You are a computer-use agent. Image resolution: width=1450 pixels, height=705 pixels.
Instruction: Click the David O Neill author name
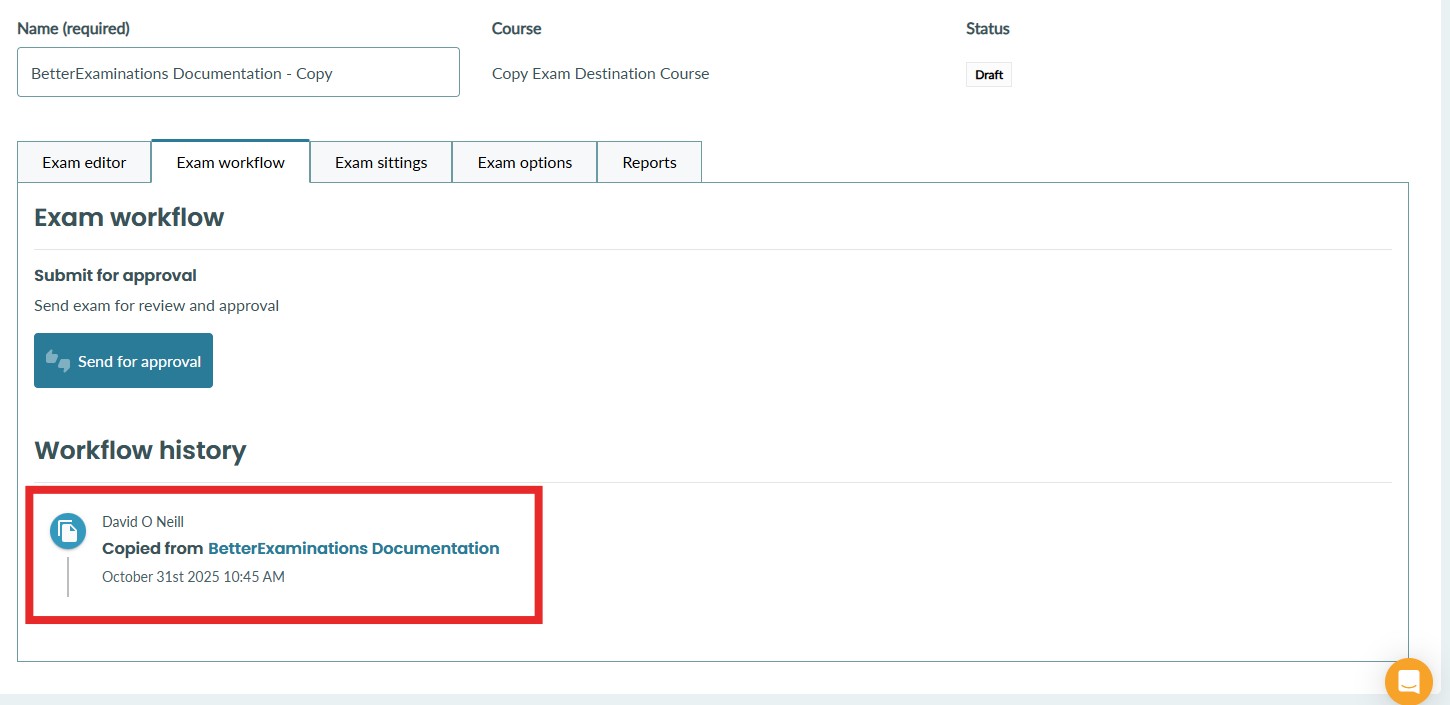pos(143,521)
